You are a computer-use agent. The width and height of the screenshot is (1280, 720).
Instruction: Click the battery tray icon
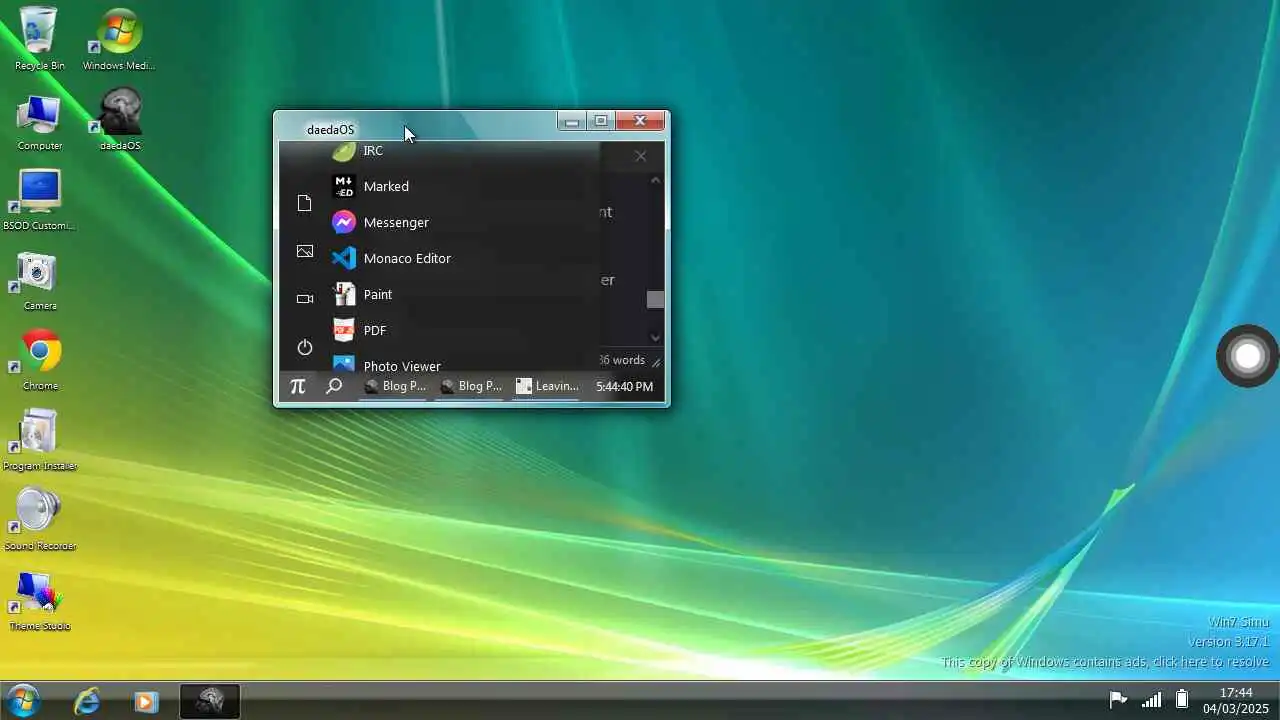pos(1181,699)
